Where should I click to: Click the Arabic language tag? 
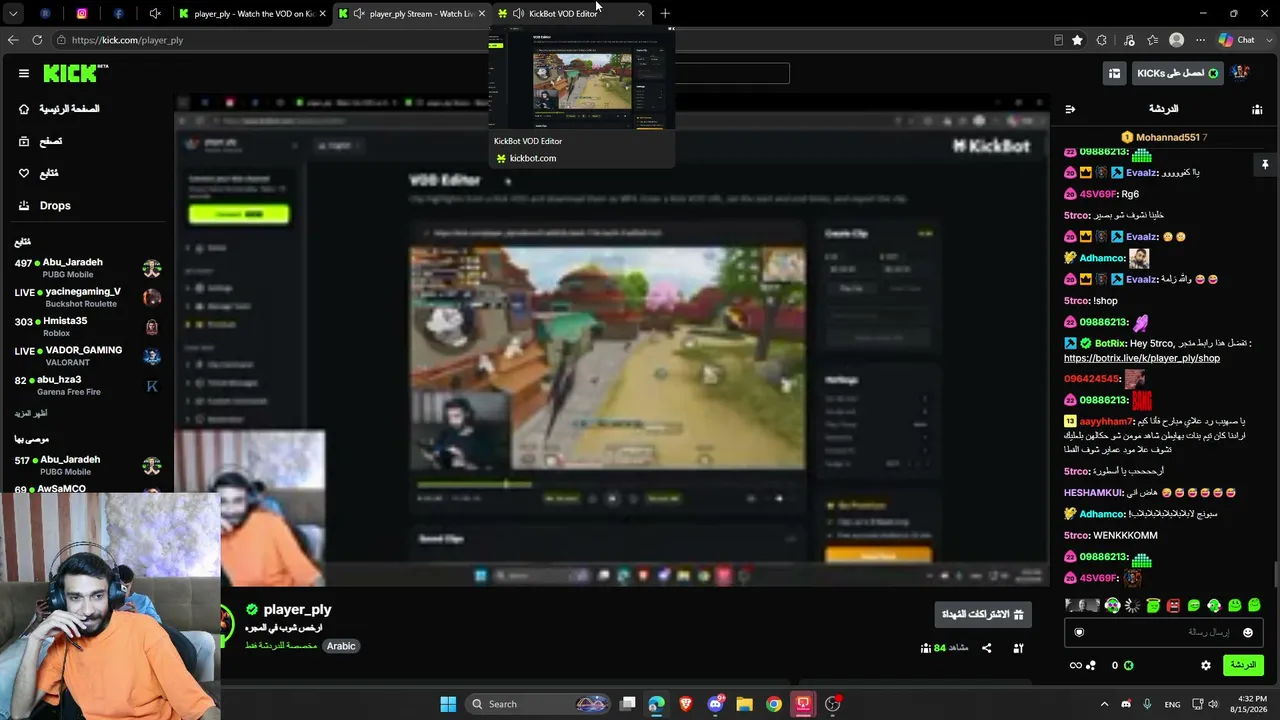tap(341, 646)
